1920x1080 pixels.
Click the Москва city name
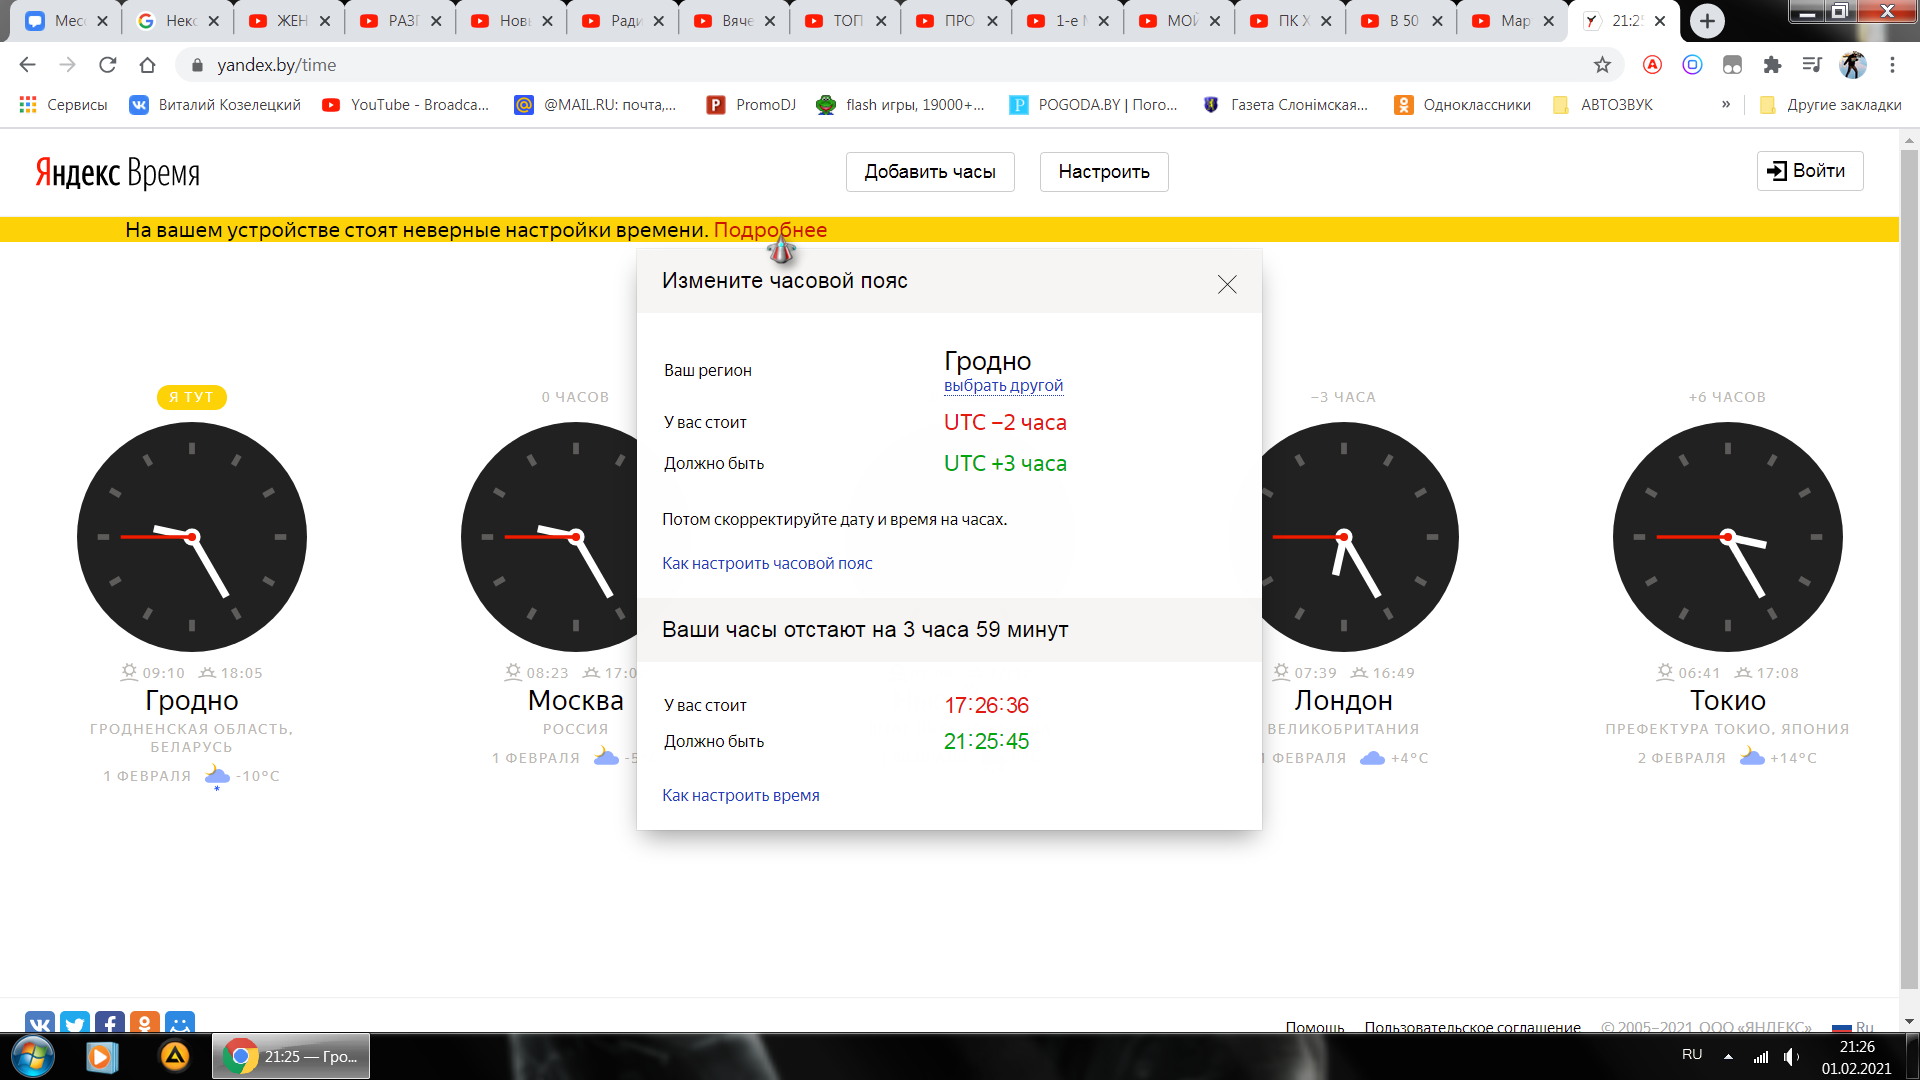(x=575, y=701)
